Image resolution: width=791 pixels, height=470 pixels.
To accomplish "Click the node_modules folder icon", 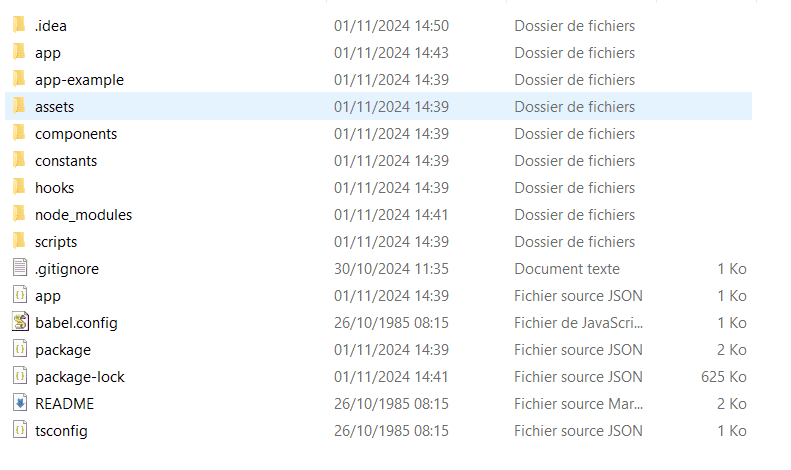I will pos(19,214).
